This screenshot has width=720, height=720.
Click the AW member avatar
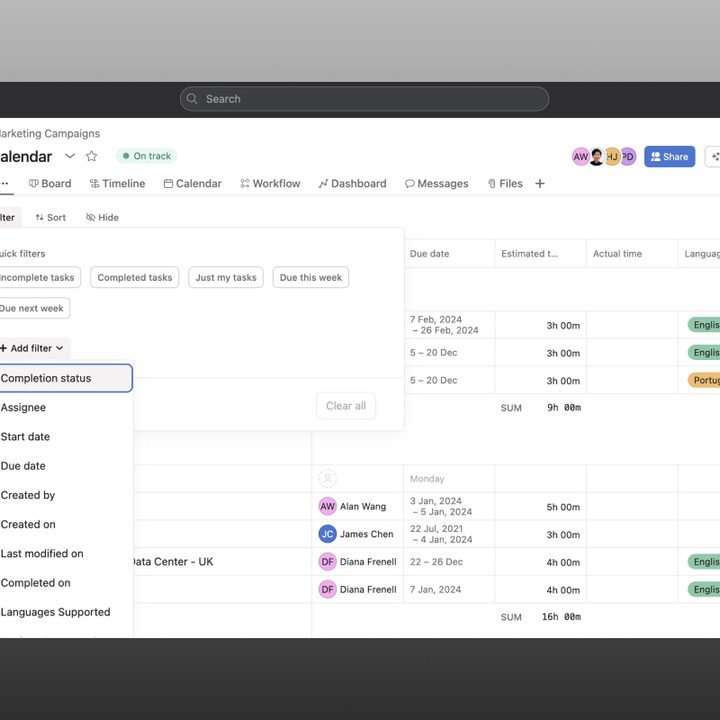(x=580, y=157)
